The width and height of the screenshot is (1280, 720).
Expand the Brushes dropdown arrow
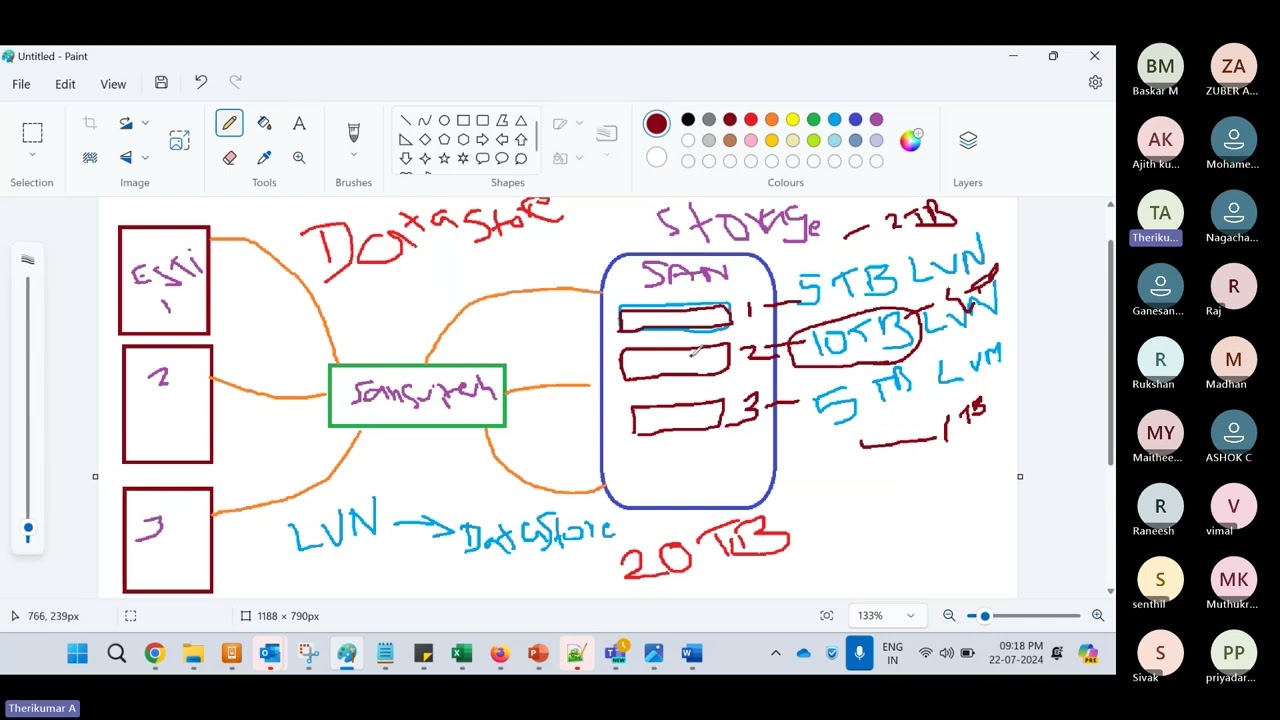pos(353,156)
